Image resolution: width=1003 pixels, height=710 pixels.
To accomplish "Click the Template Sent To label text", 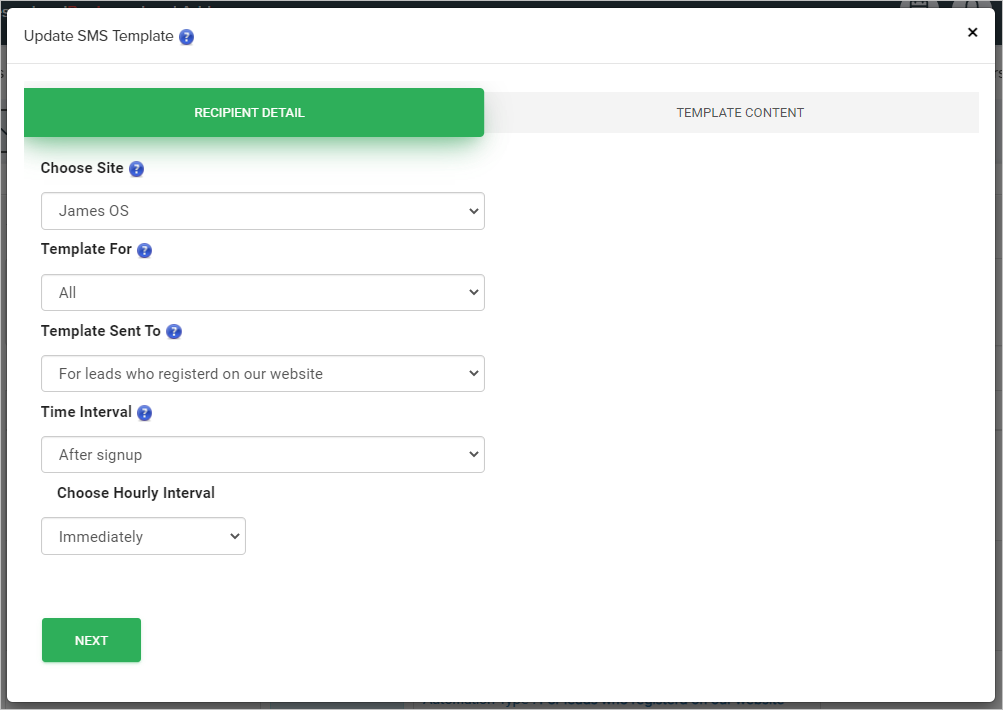I will click(x=100, y=330).
